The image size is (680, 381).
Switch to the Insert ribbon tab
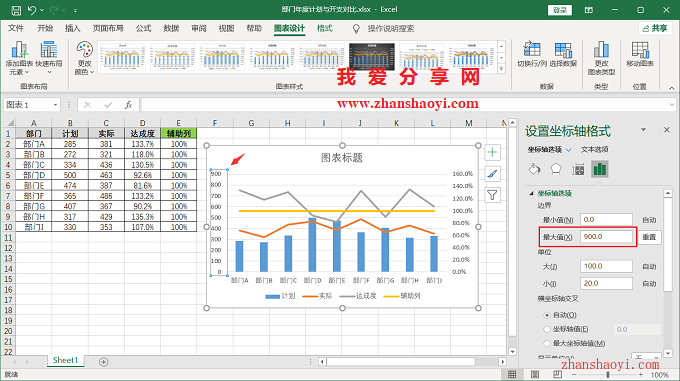pyautogui.click(x=72, y=28)
